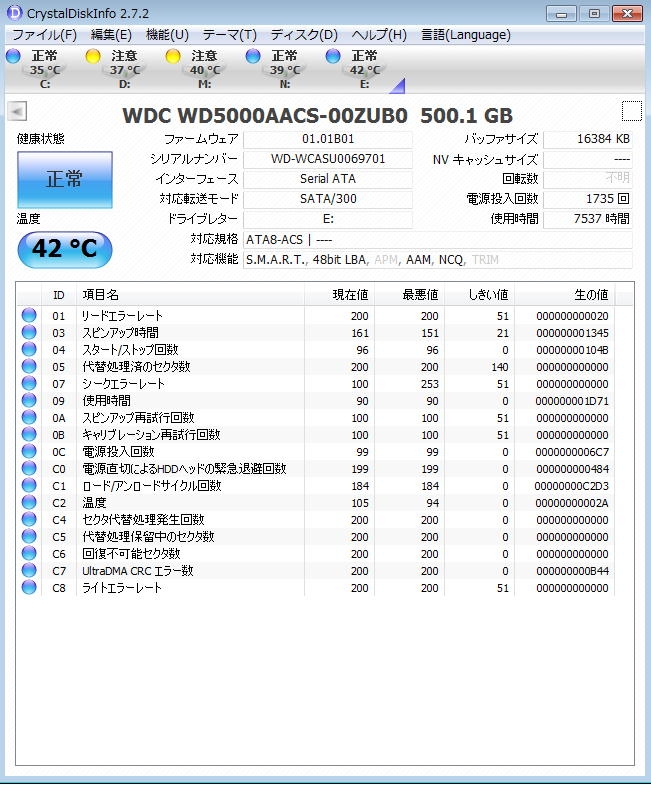
Task: Click the serial number WD-WCASU0069701 field
Action: pos(328,159)
